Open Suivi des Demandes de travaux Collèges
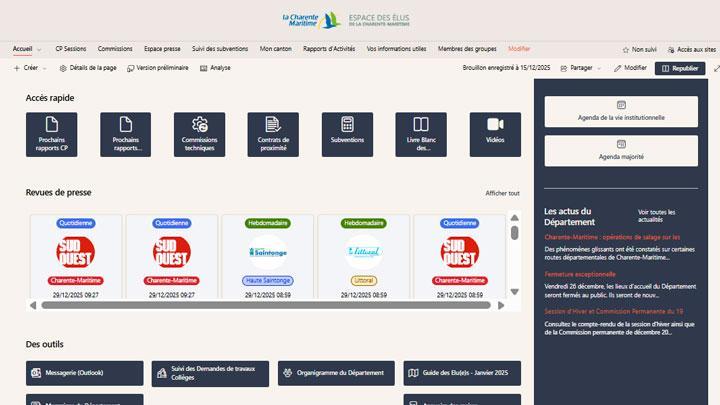720x405 pixels. click(210, 373)
